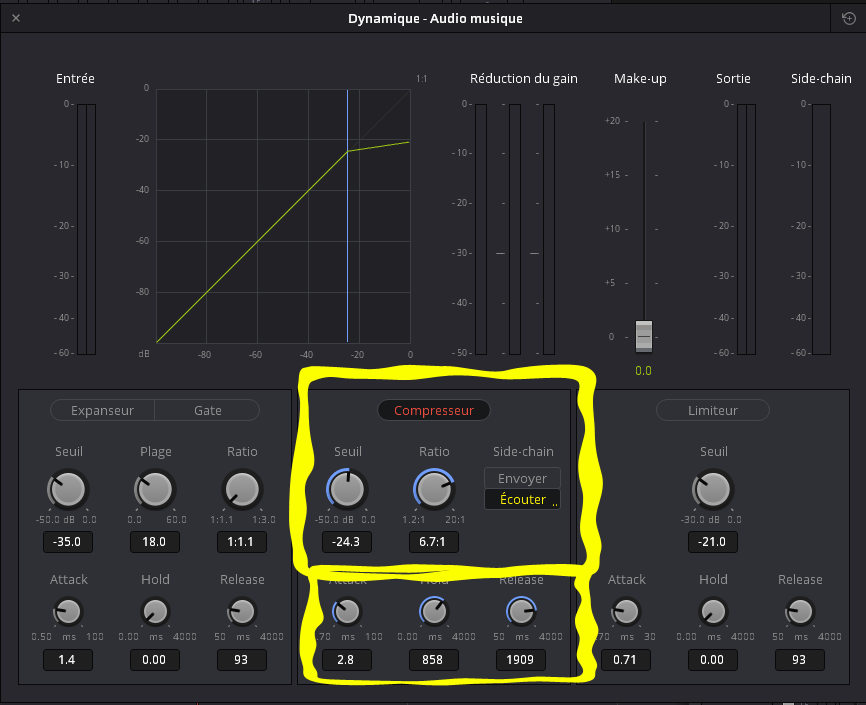Click the Make-up value 0.0 readout

click(x=643, y=371)
